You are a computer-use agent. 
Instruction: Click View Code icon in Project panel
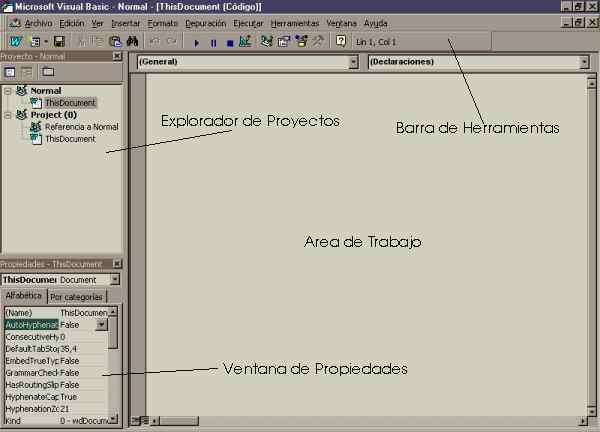click(10, 73)
